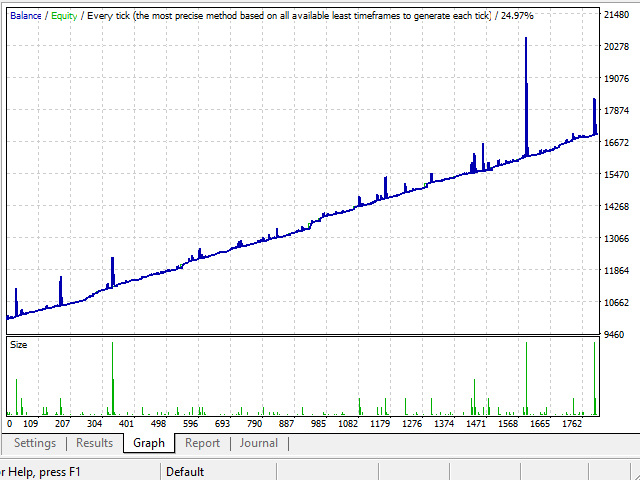Click the 19076 axis value
Image resolution: width=640 pixels, height=480 pixels.
pyautogui.click(x=617, y=78)
